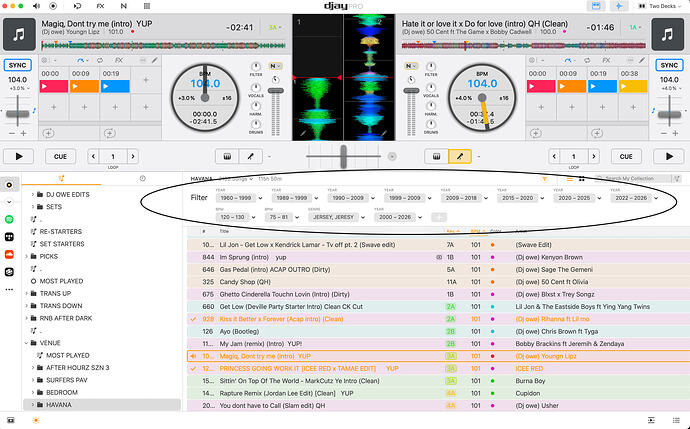Open deck 2 key 1A dropdown
The width and height of the screenshot is (690, 429).
[635, 27]
